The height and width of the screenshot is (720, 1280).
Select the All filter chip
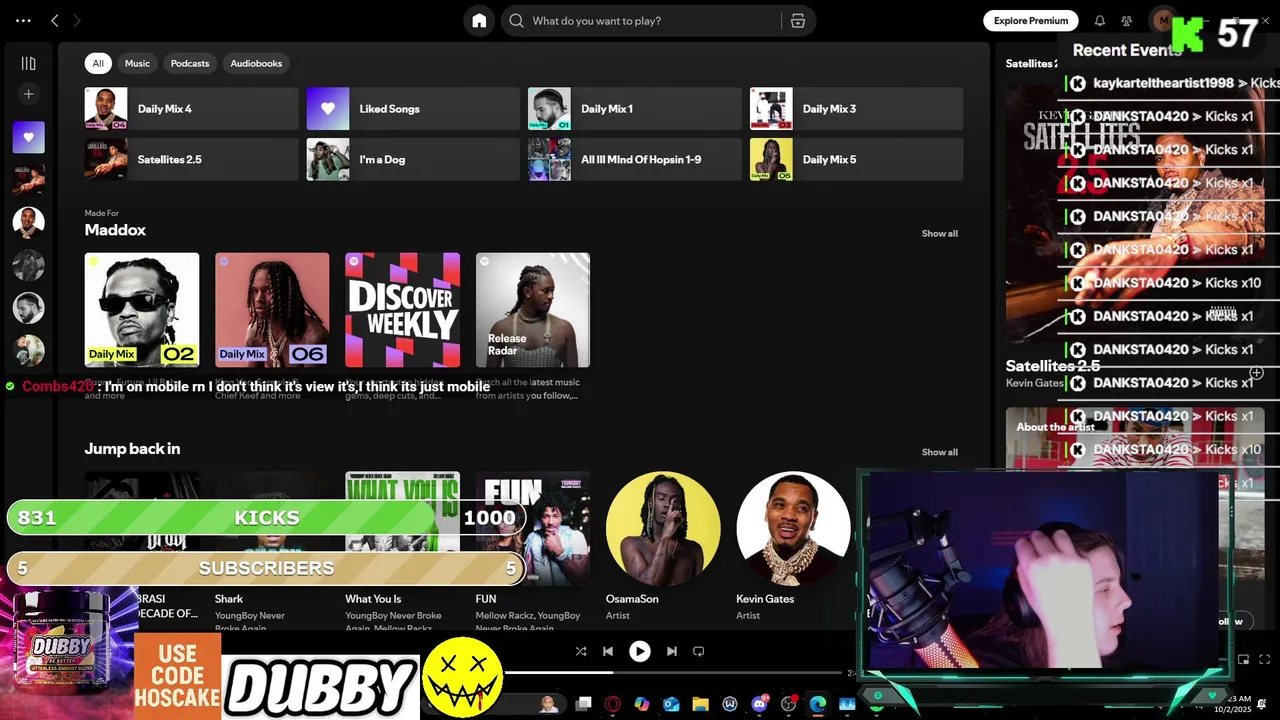tap(98, 63)
